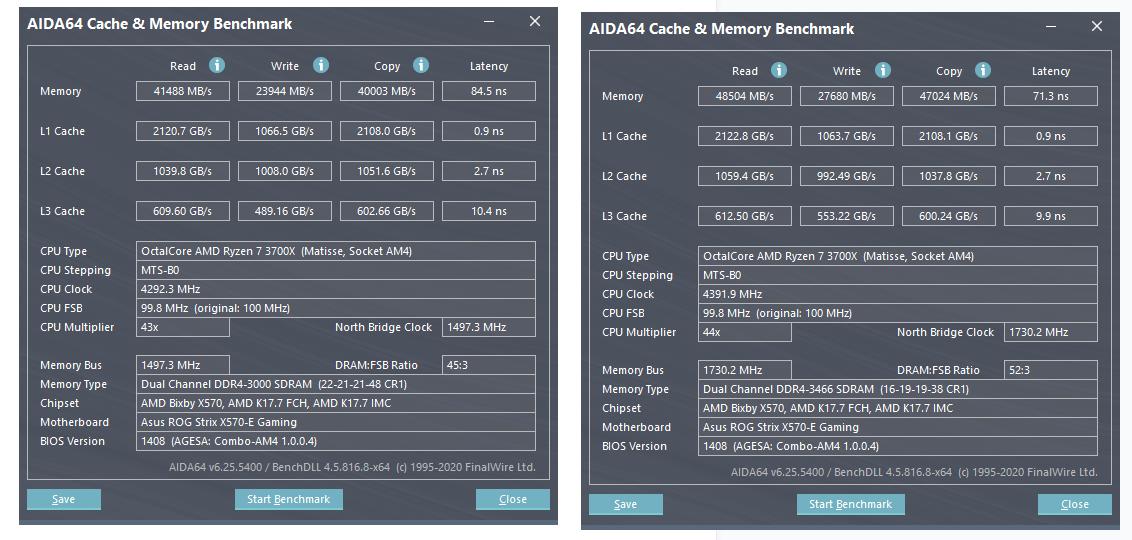Click Dual Channel DDR4-3000 SDRAM memory type

(336, 384)
